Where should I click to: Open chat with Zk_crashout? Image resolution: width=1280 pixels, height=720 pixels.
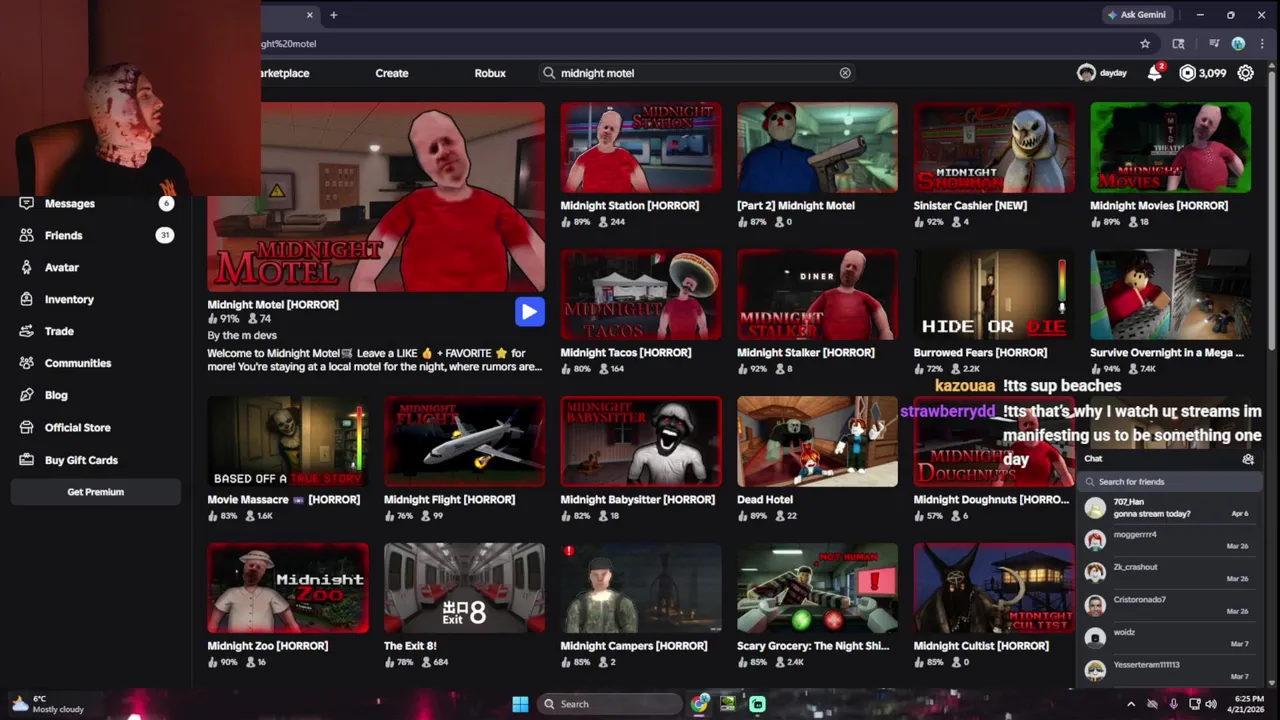1167,572
